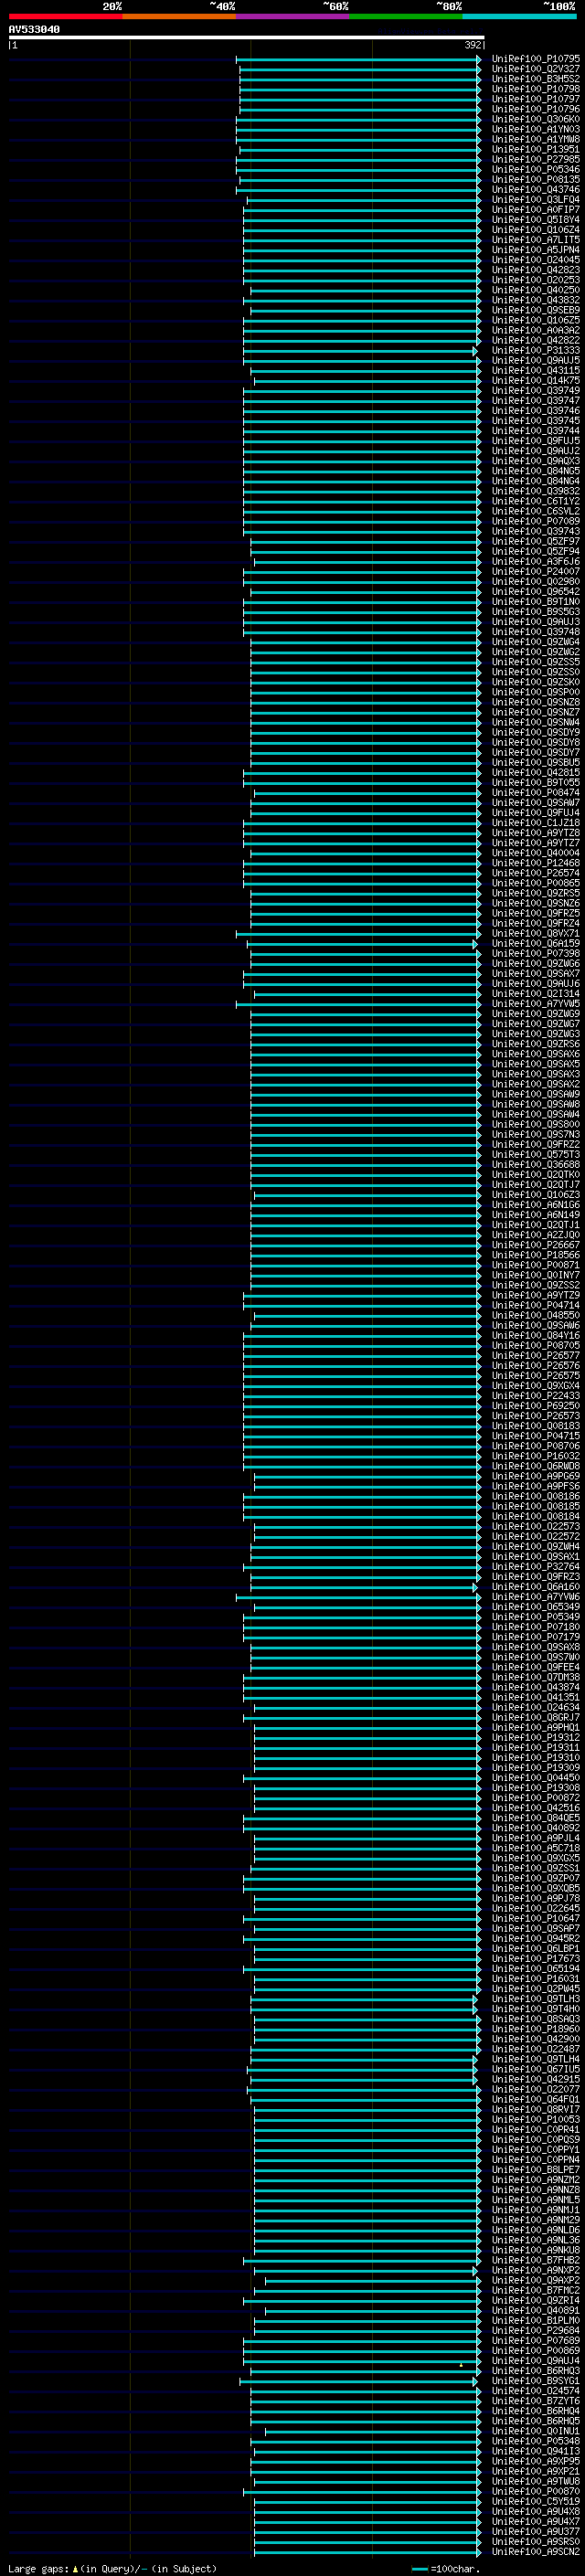
Task: Click hit label UniRef100_P05348
Action: tap(536, 2440)
